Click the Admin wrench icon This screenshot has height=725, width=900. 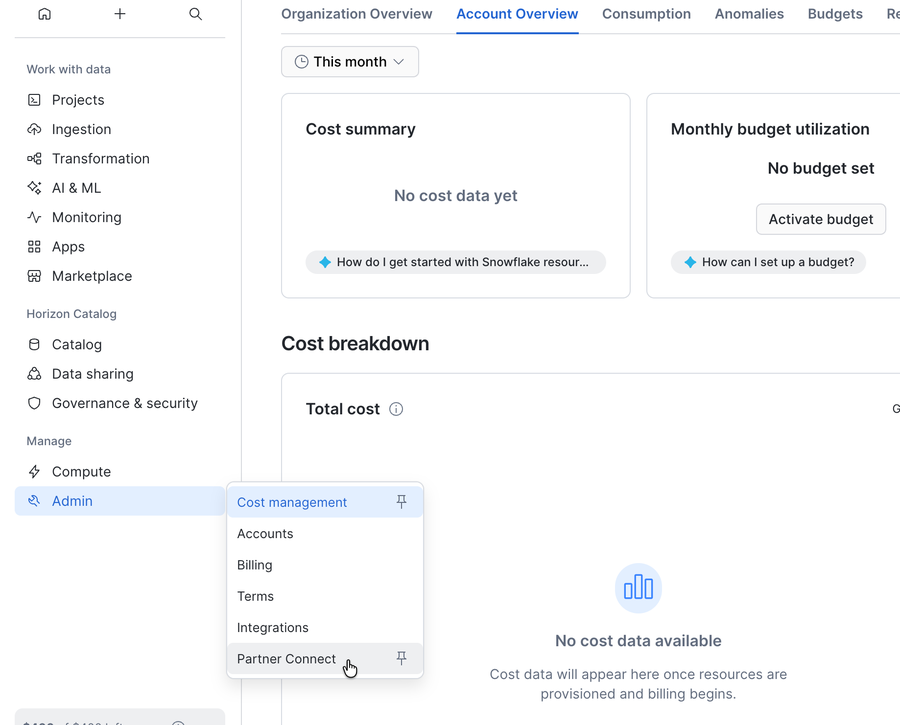pyautogui.click(x=34, y=501)
